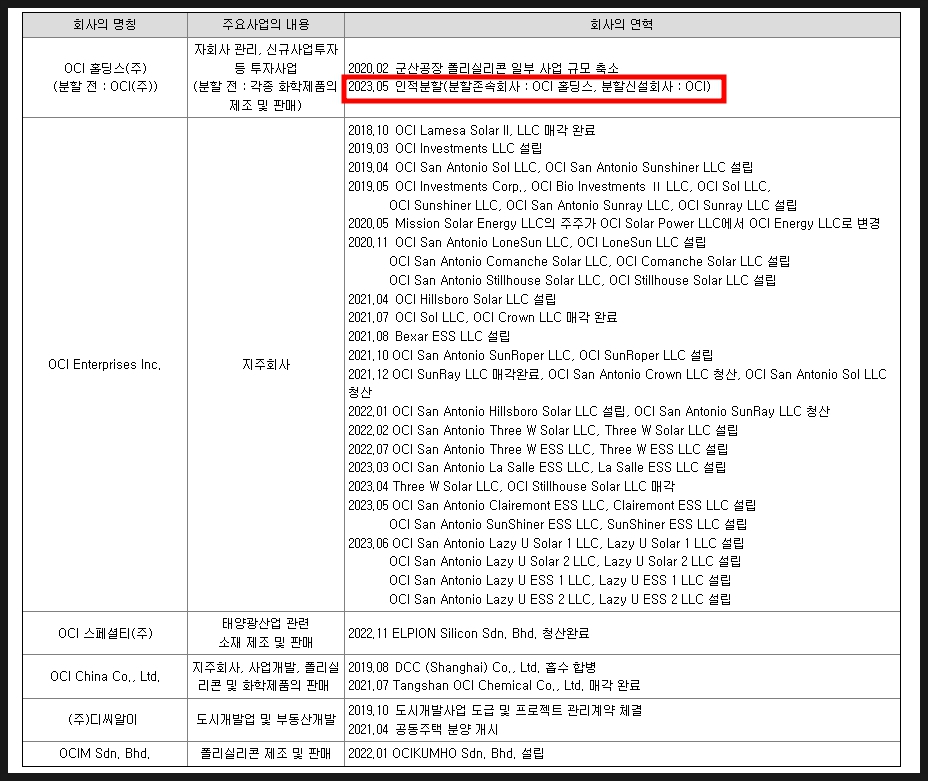Viewport: 928px width, 781px height.
Task: Click '2021.07 Tangshan OCI Chemical' line
Action: (494, 686)
